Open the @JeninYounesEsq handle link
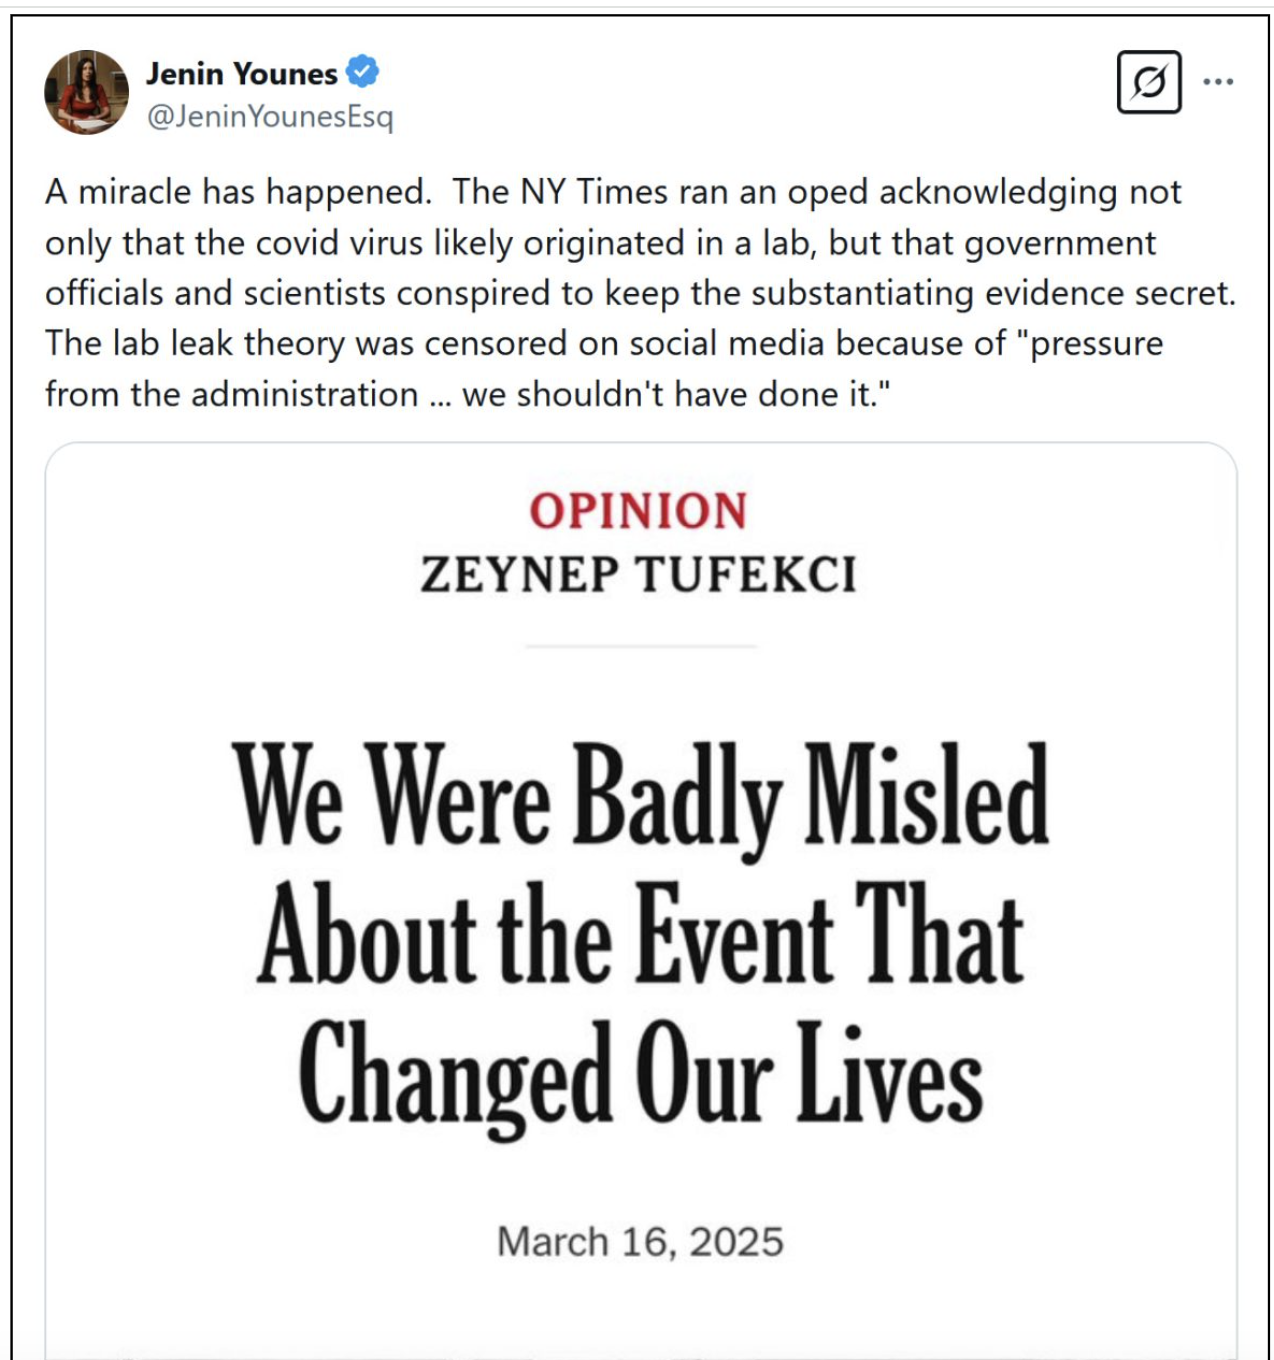This screenshot has height=1360, width=1274. (x=270, y=117)
